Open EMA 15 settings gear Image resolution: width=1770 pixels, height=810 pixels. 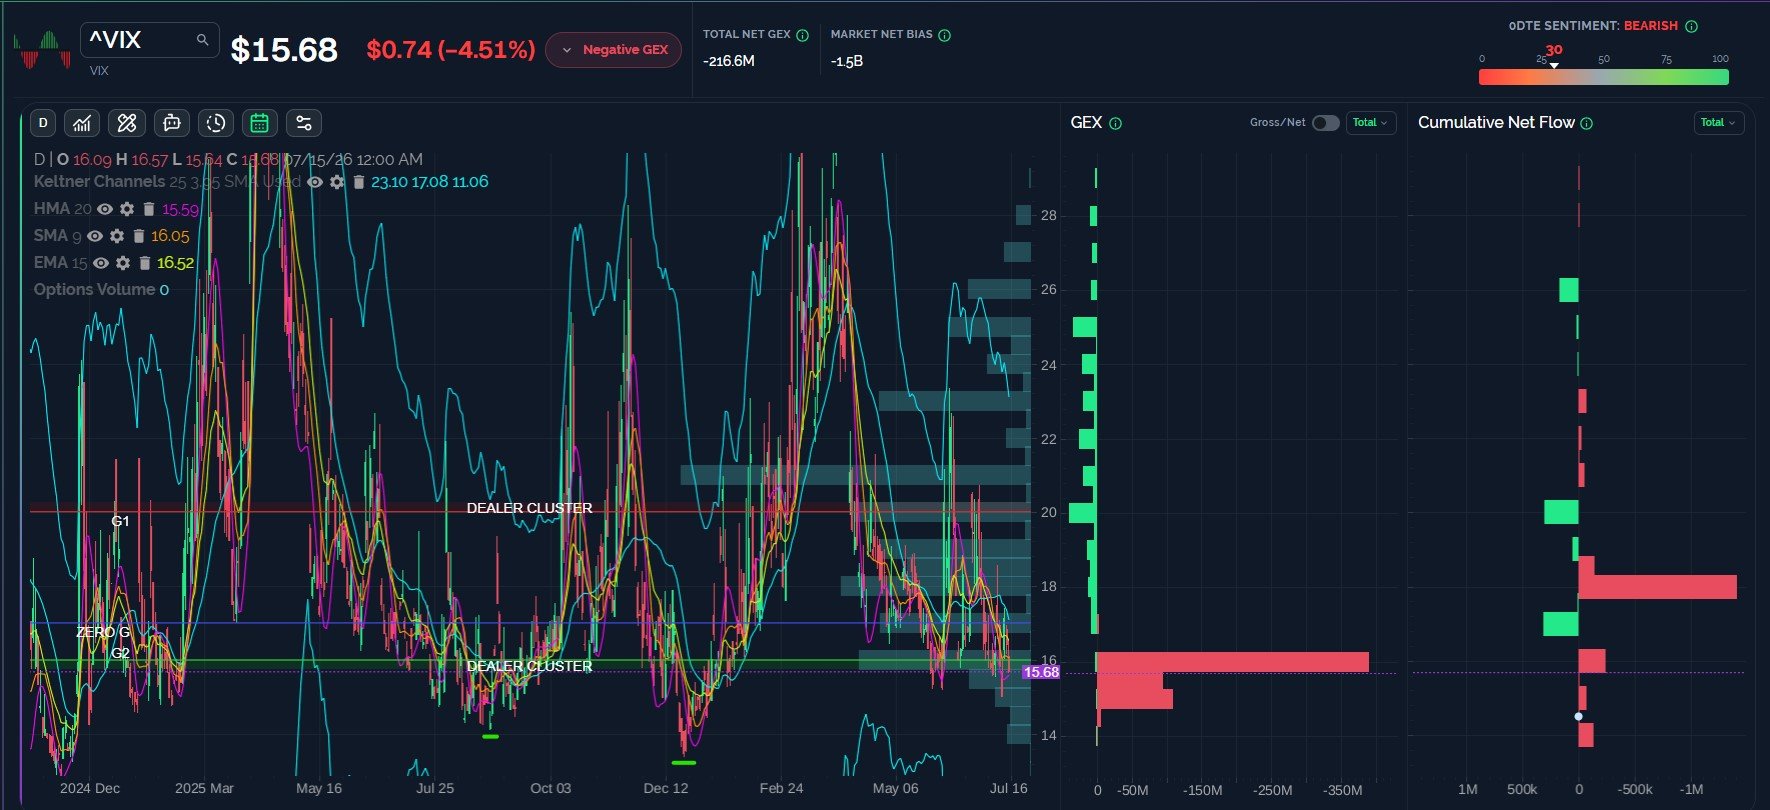click(123, 263)
